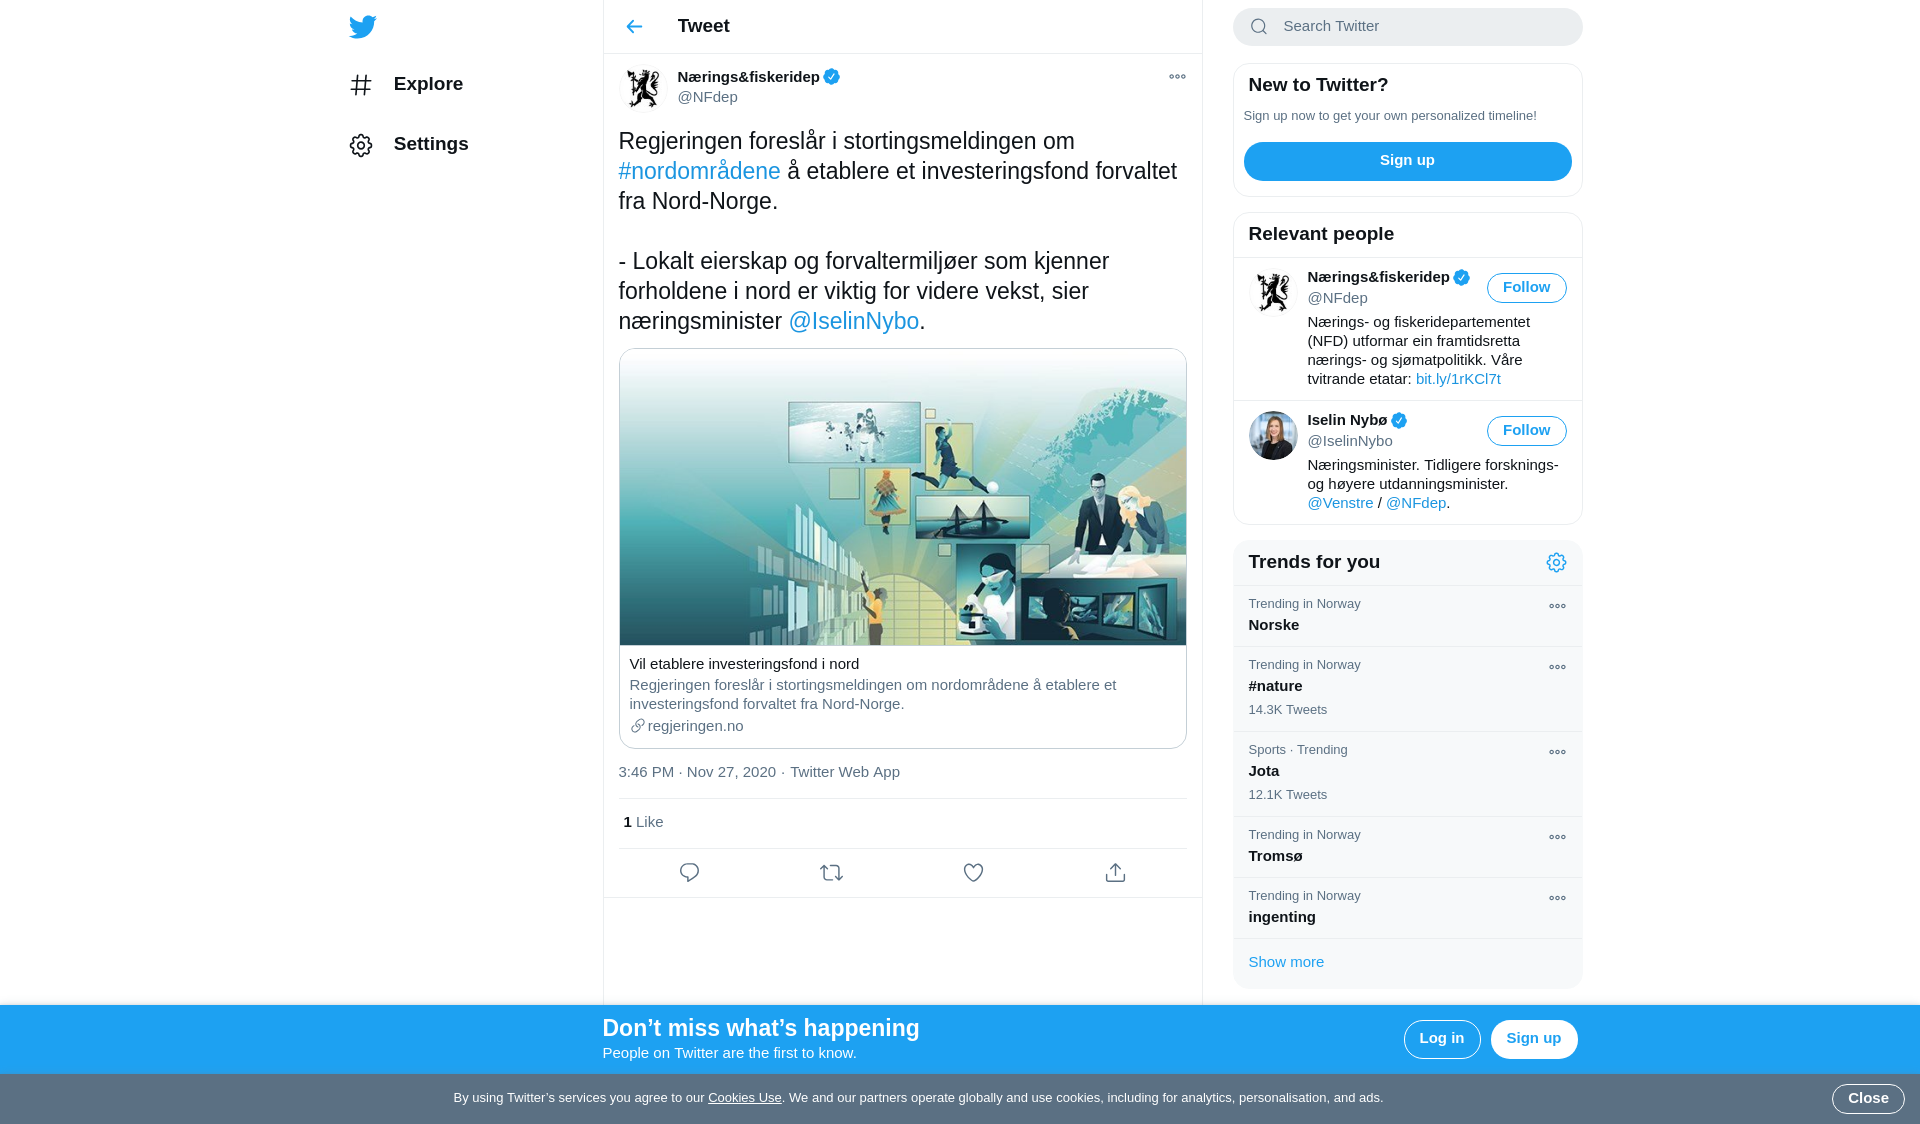This screenshot has height=1124, width=1920.
Task: Click the Log in button
Action: (1441, 1039)
